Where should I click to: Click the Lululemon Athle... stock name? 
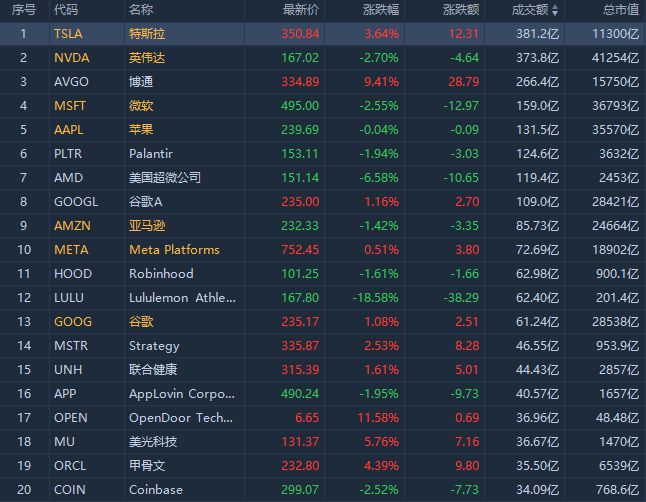coord(183,298)
